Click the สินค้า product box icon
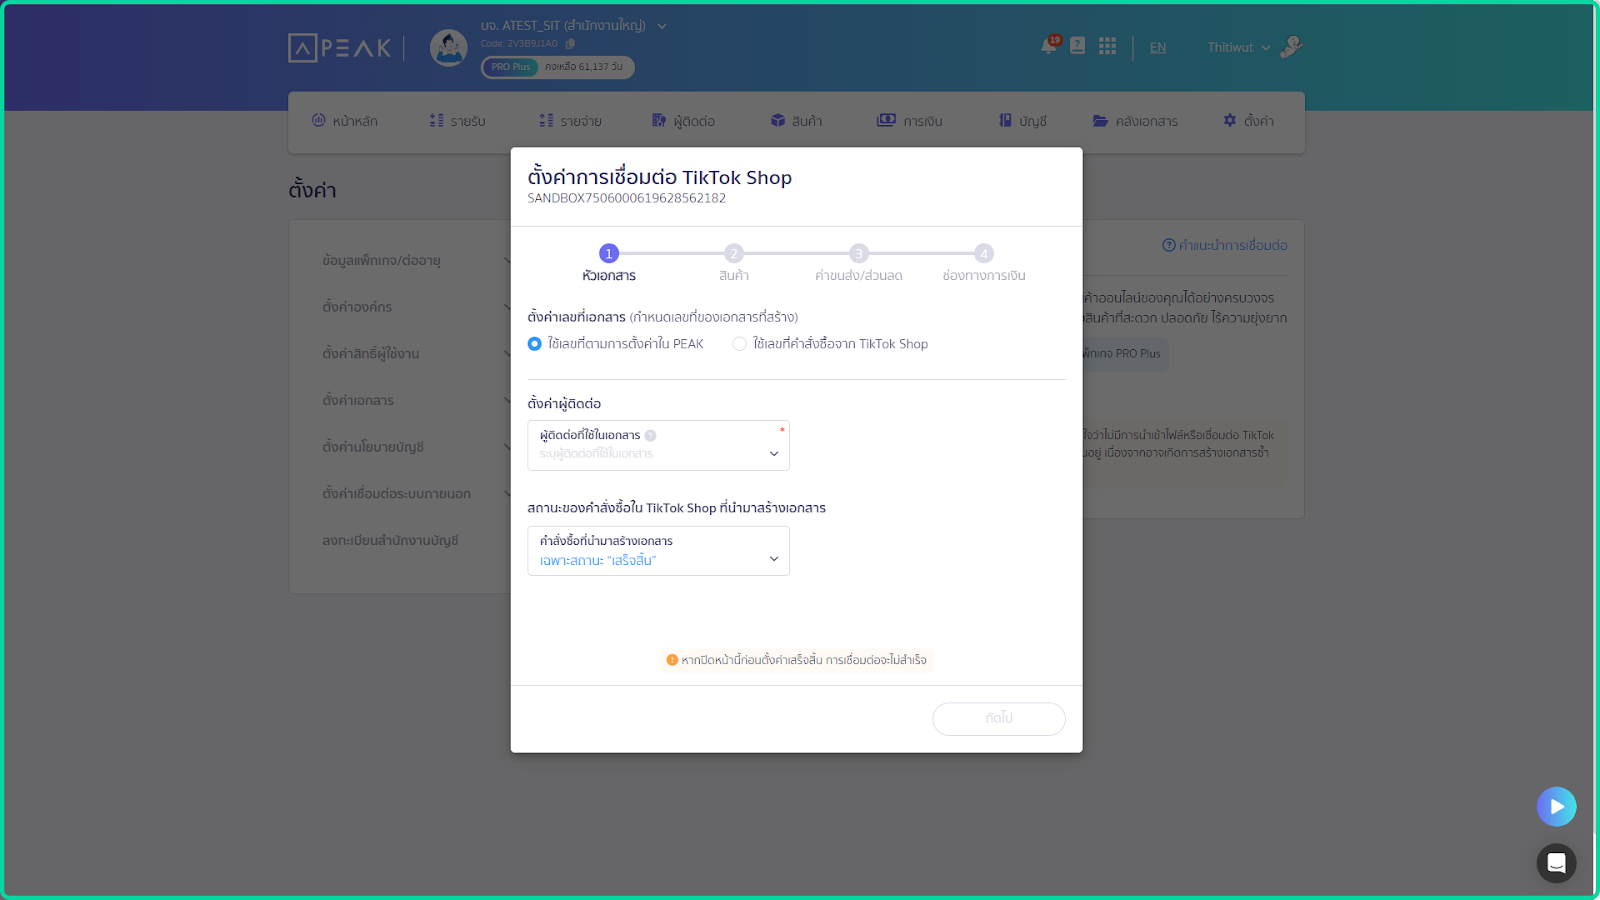Screen dimensions: 1600x900 coord(777,120)
